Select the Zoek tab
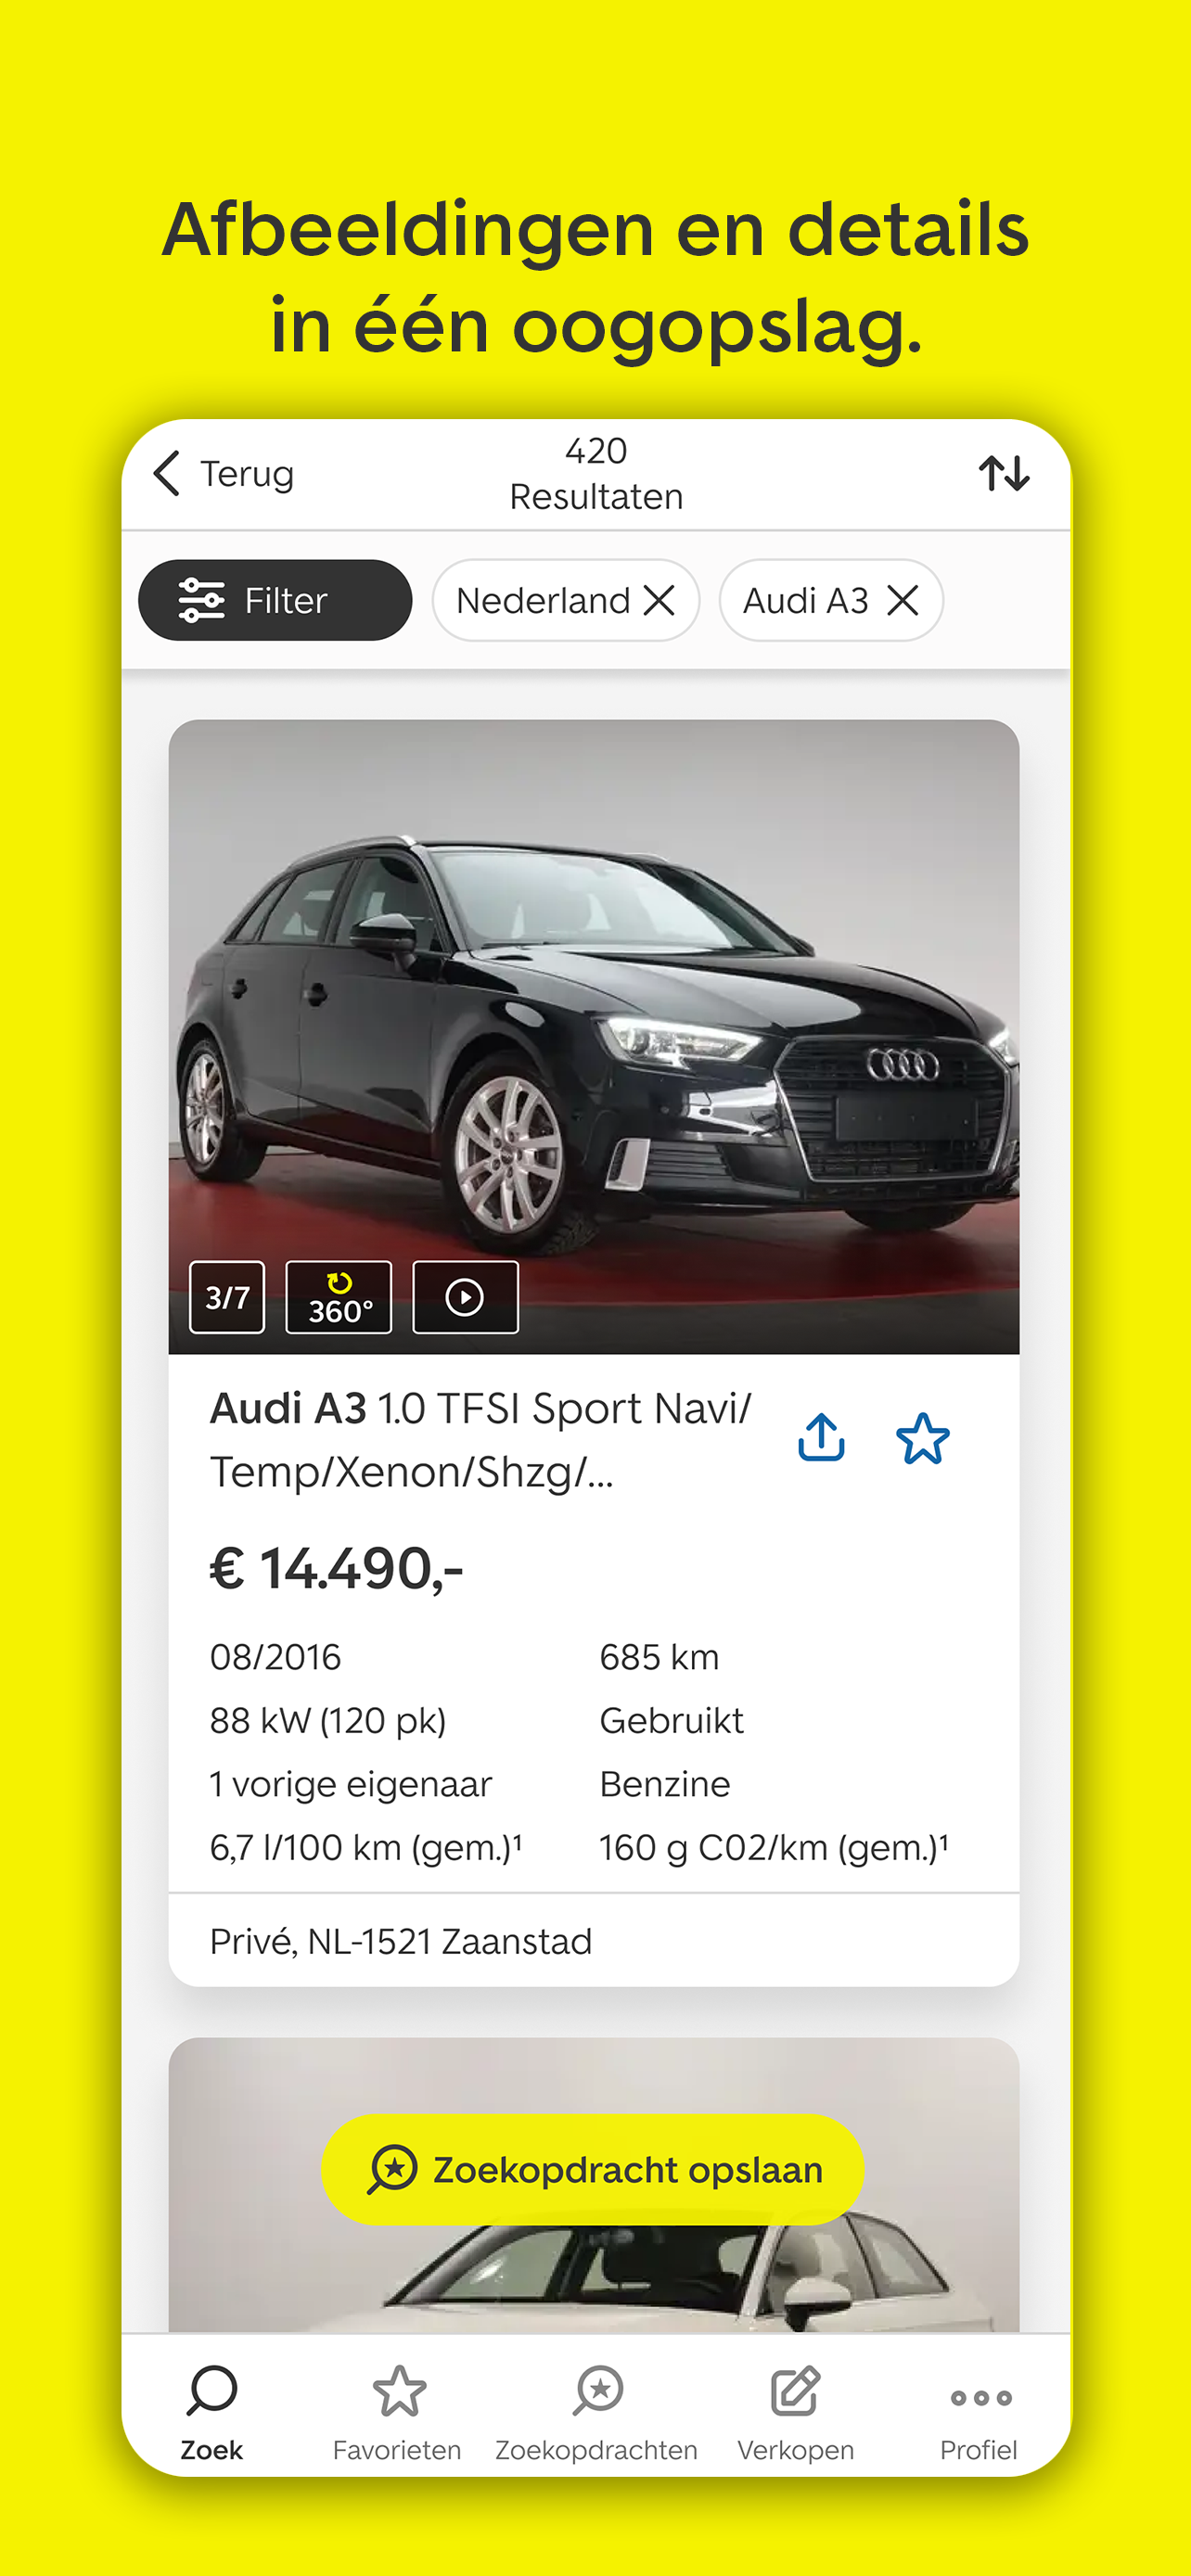The image size is (1191, 2576). coord(212,2413)
